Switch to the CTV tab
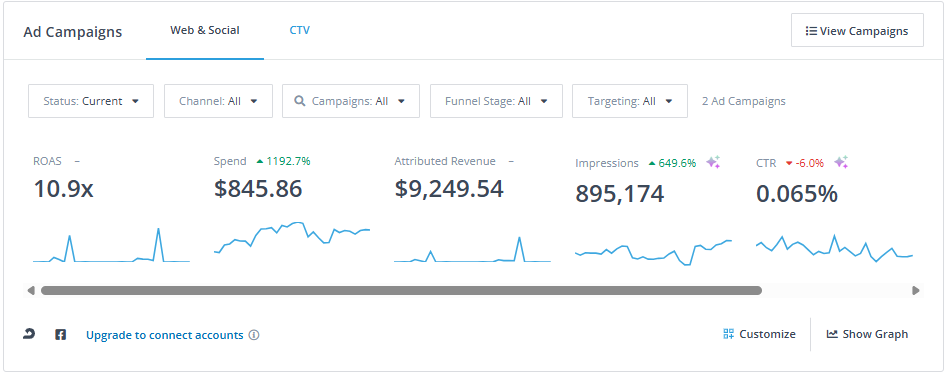Viewport: 950px width, 377px height. tap(299, 30)
